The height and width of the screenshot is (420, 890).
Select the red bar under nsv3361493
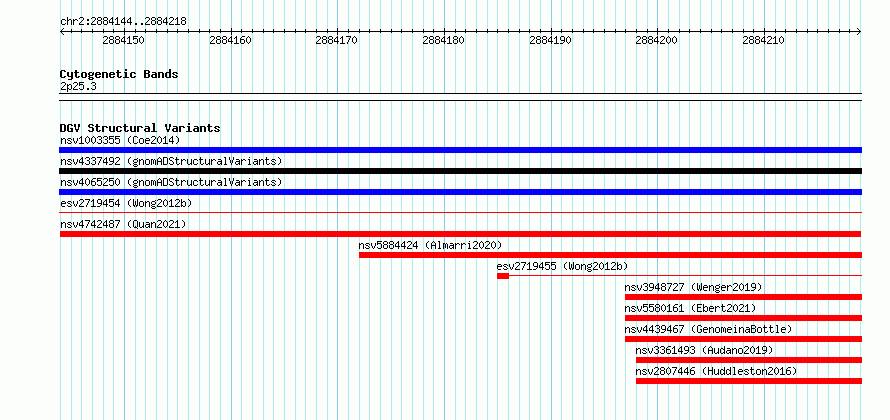coord(749,360)
